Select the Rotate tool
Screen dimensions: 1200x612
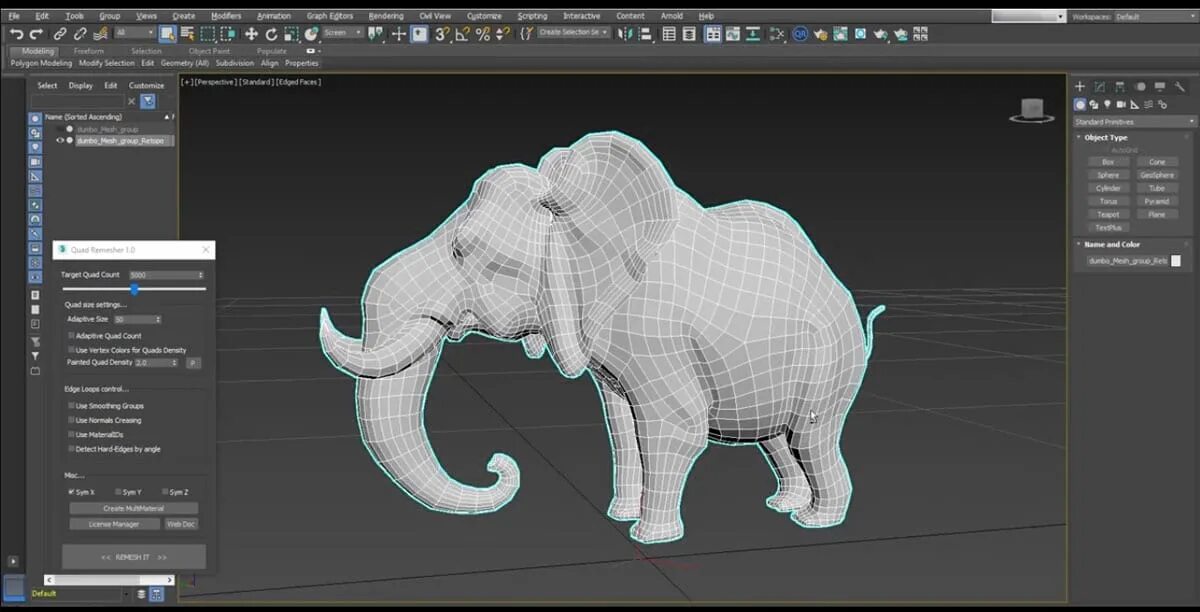(x=270, y=33)
